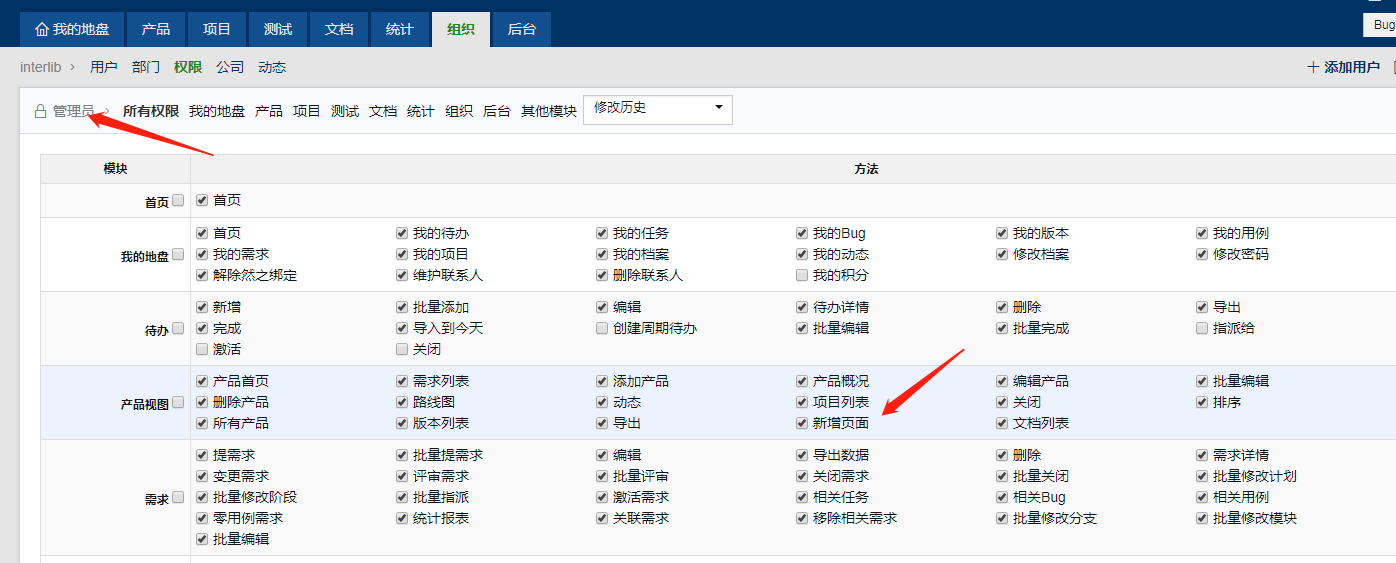1396x563 pixels.
Task: Enable the 激活 checkbox in 待办 row
Action: tap(202, 349)
